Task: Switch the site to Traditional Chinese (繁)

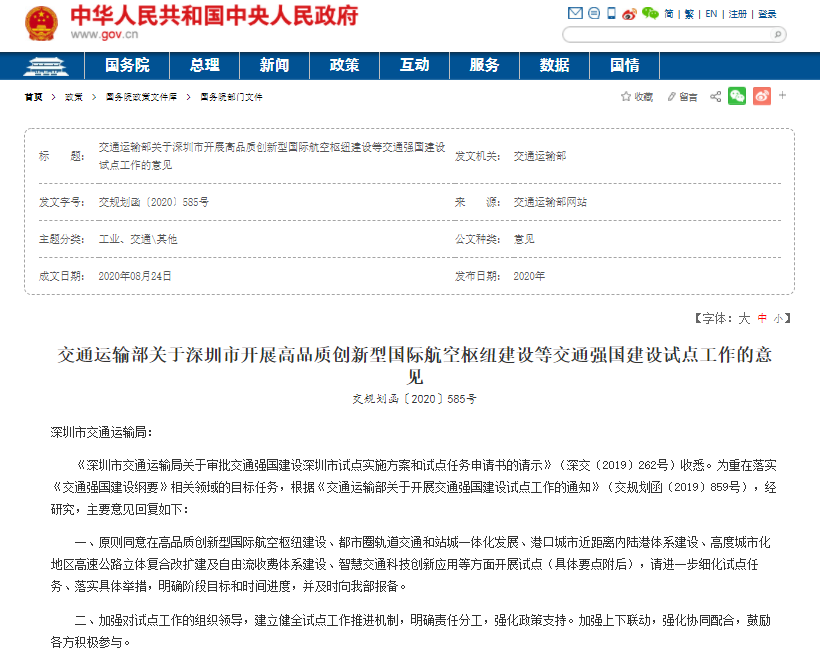Action: click(x=690, y=13)
